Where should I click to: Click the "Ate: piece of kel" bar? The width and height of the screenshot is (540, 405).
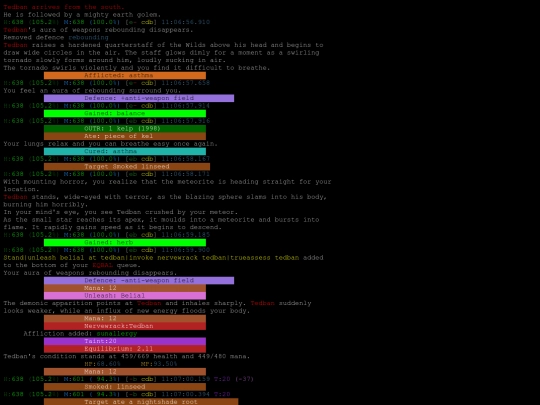tap(125, 136)
